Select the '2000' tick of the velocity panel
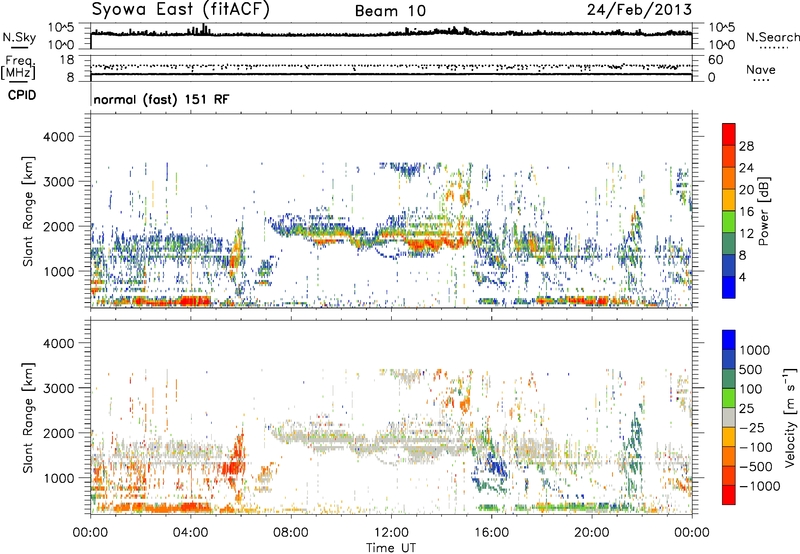 (x=58, y=434)
